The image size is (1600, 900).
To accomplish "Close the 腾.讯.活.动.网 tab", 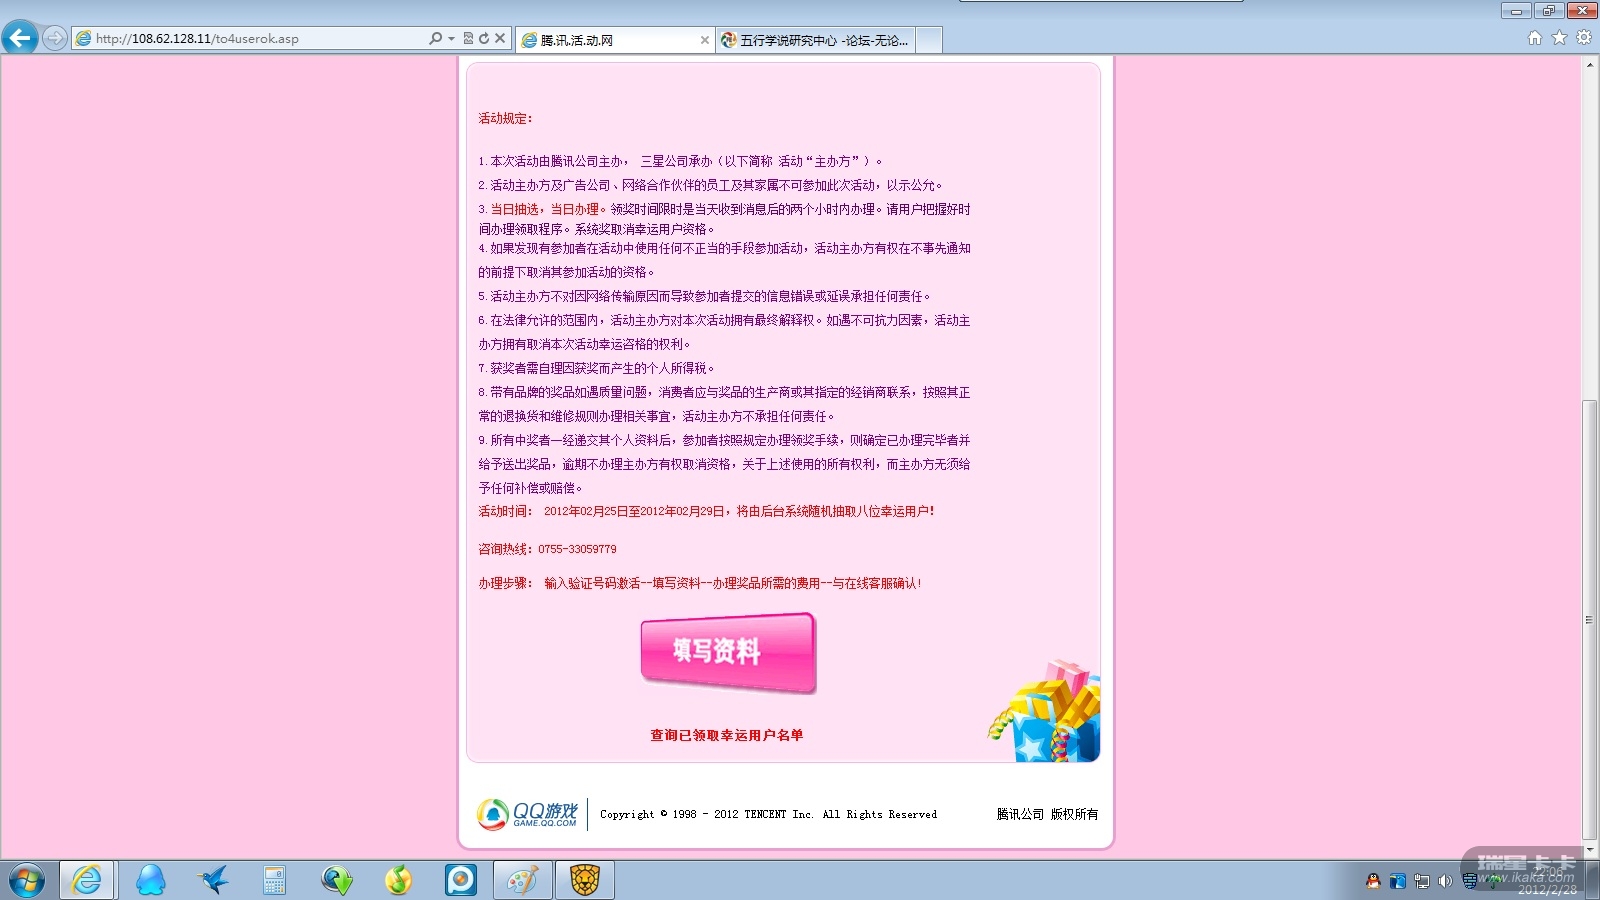I will (x=704, y=40).
